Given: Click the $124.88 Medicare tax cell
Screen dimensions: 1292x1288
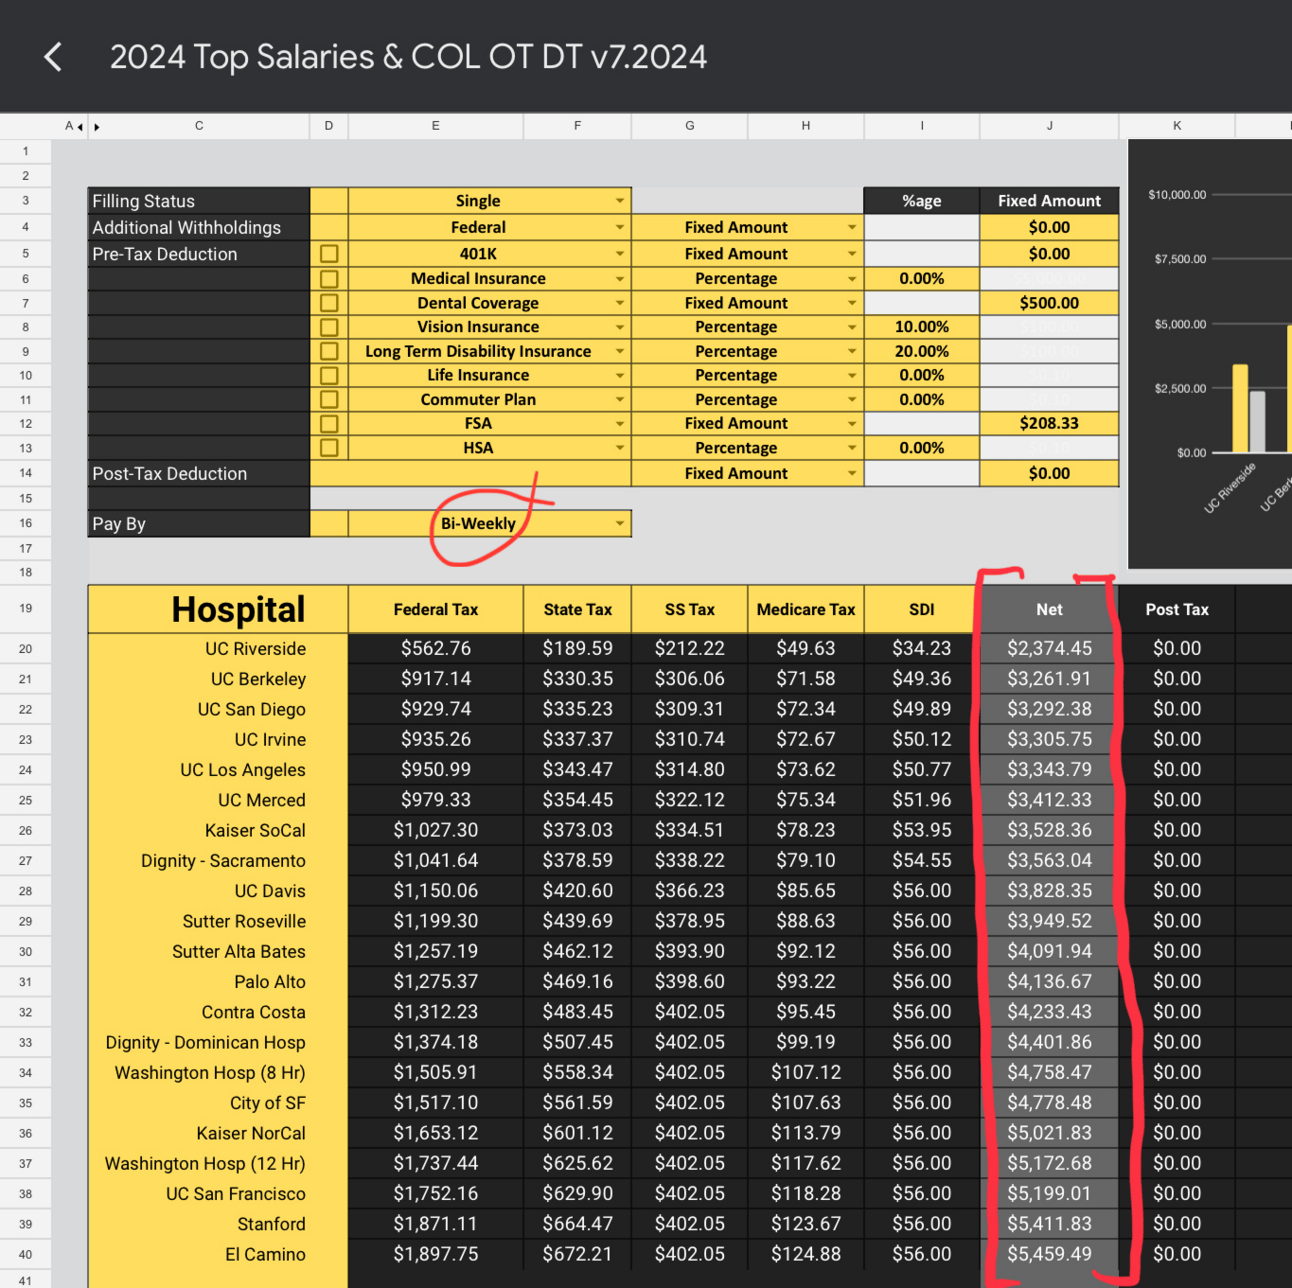Looking at the screenshot, I should [x=806, y=1254].
